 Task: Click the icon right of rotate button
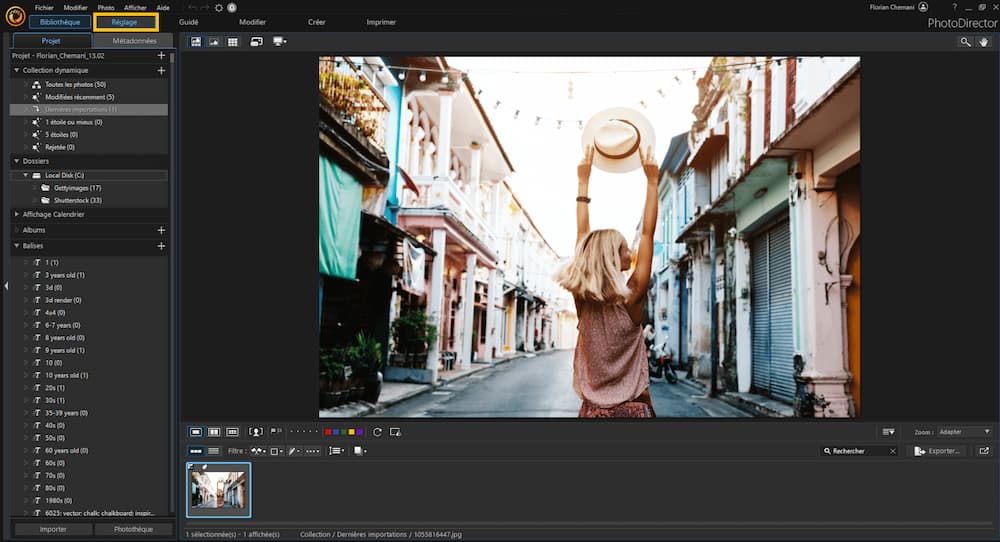coord(395,432)
